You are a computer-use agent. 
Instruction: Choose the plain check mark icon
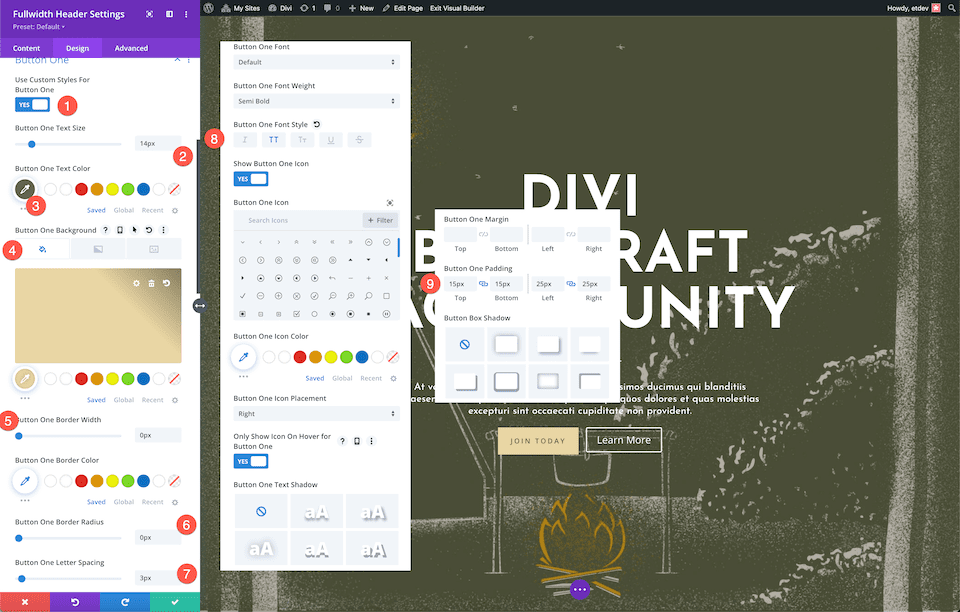242,296
